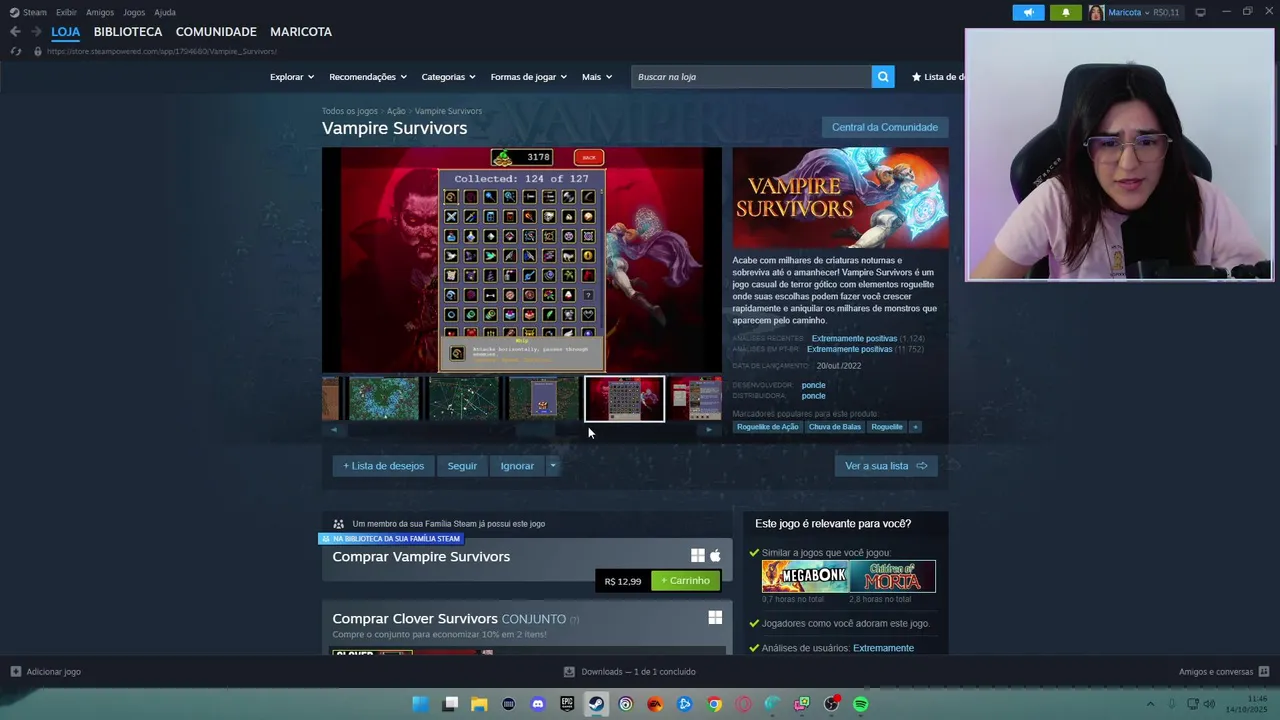
Task: Click the poncle distribuidora link
Action: click(813, 396)
